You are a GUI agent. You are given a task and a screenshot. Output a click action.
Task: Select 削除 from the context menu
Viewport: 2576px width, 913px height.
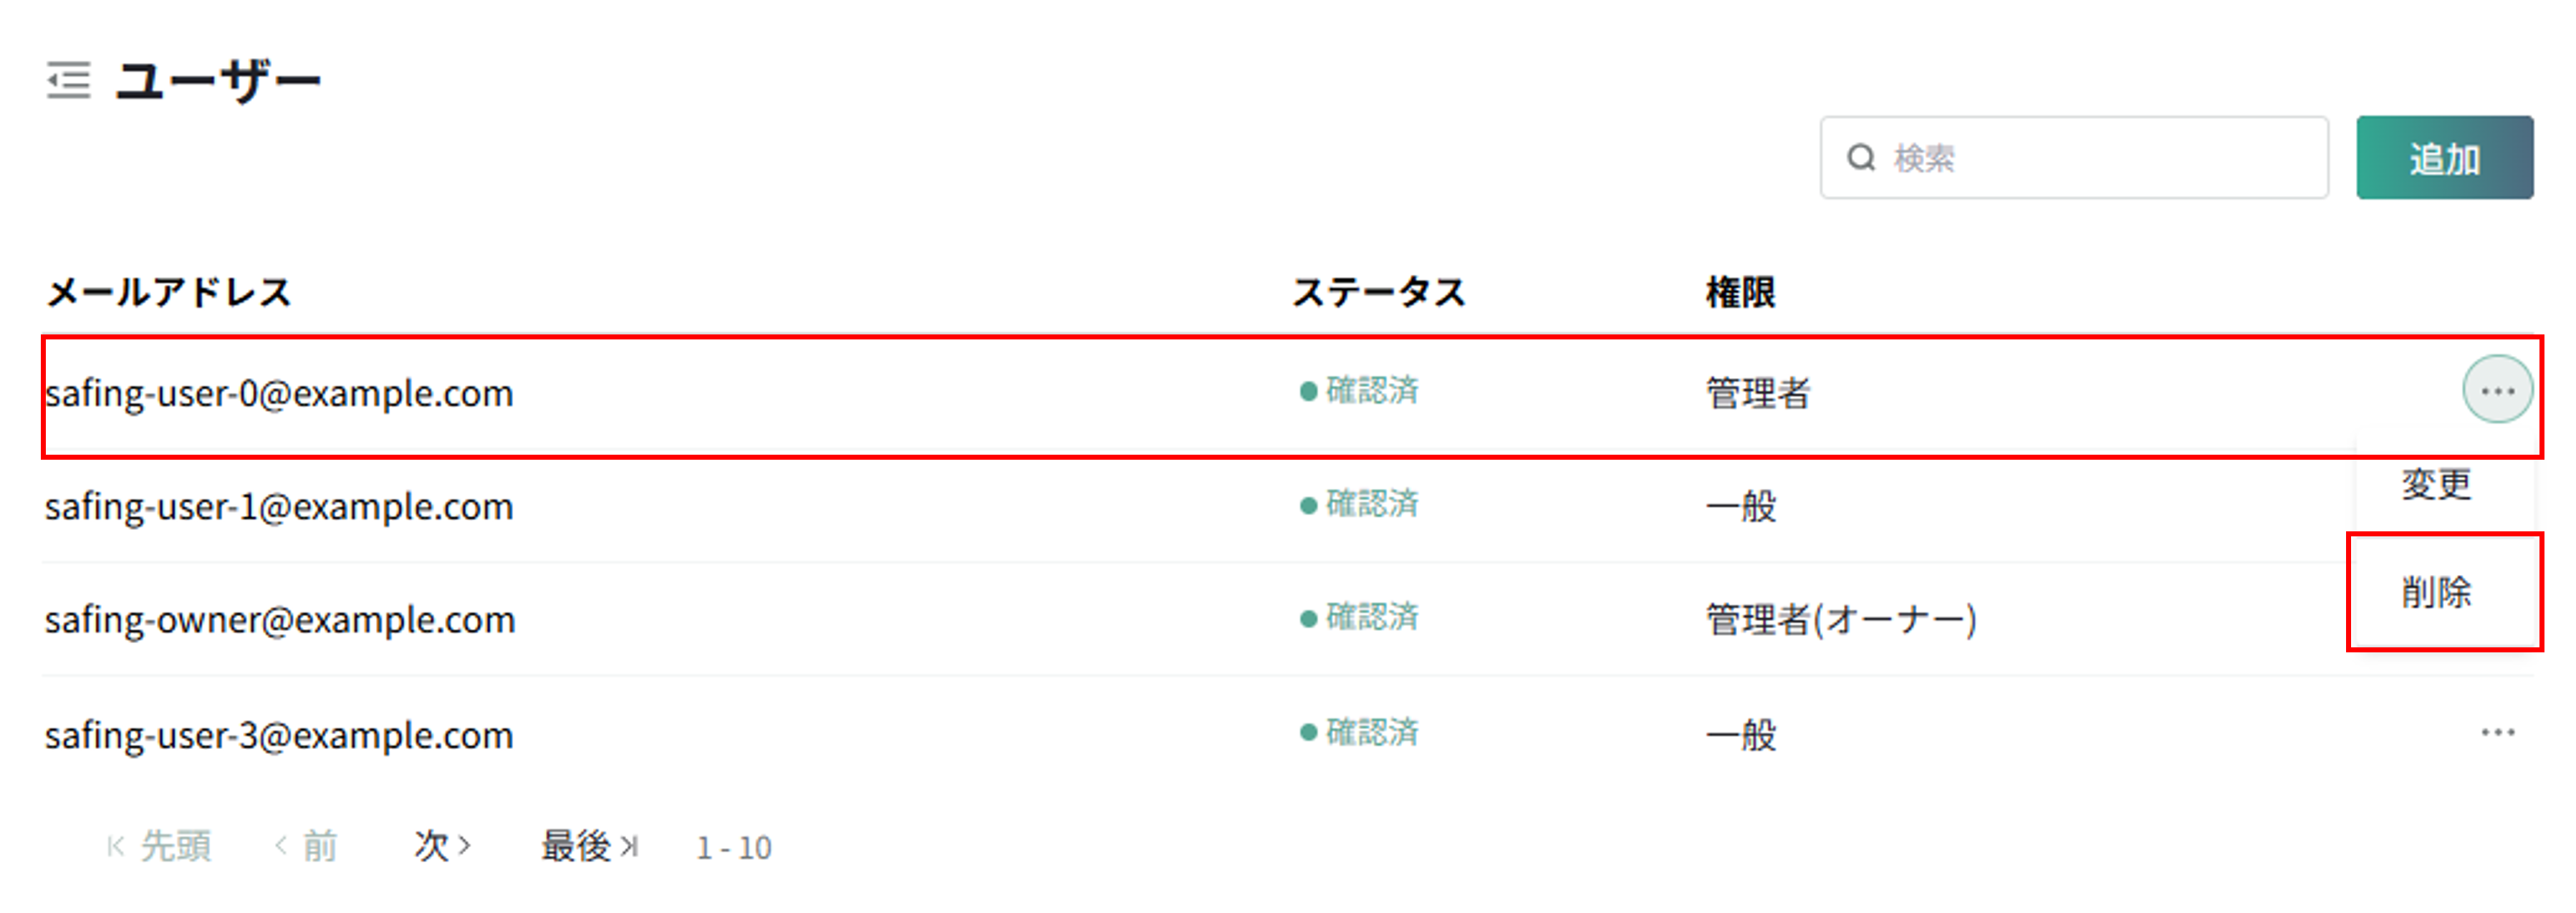coord(2436,592)
